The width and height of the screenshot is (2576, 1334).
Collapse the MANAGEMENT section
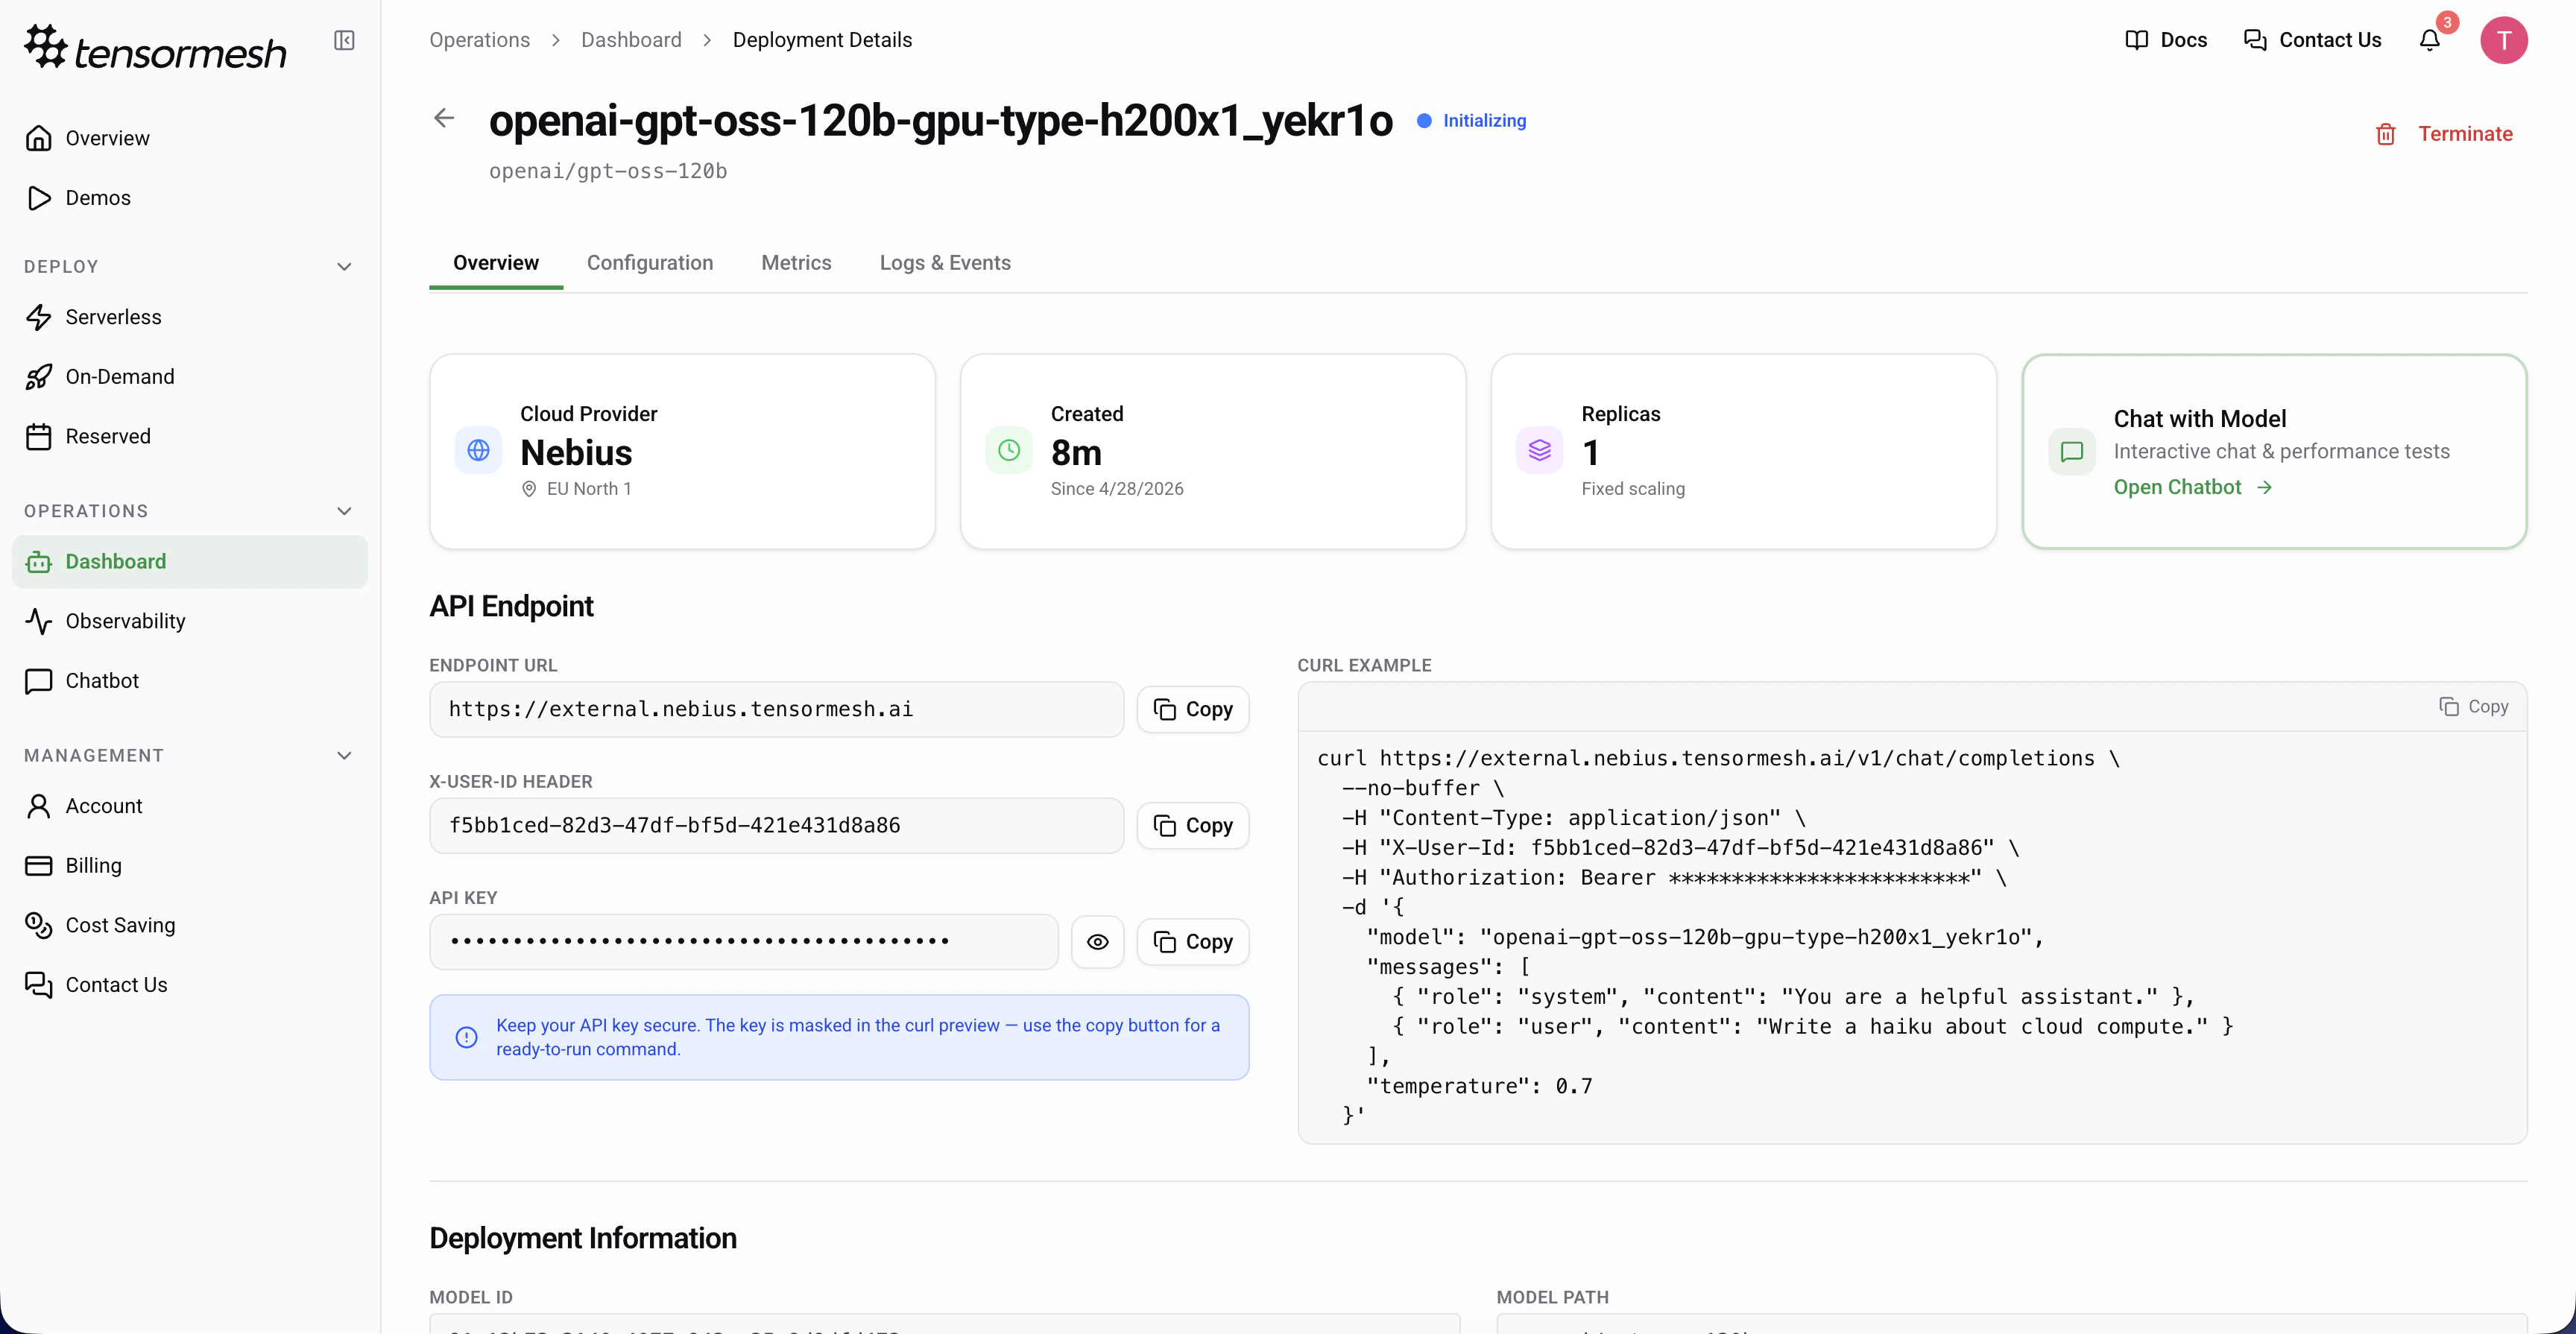pyautogui.click(x=344, y=756)
